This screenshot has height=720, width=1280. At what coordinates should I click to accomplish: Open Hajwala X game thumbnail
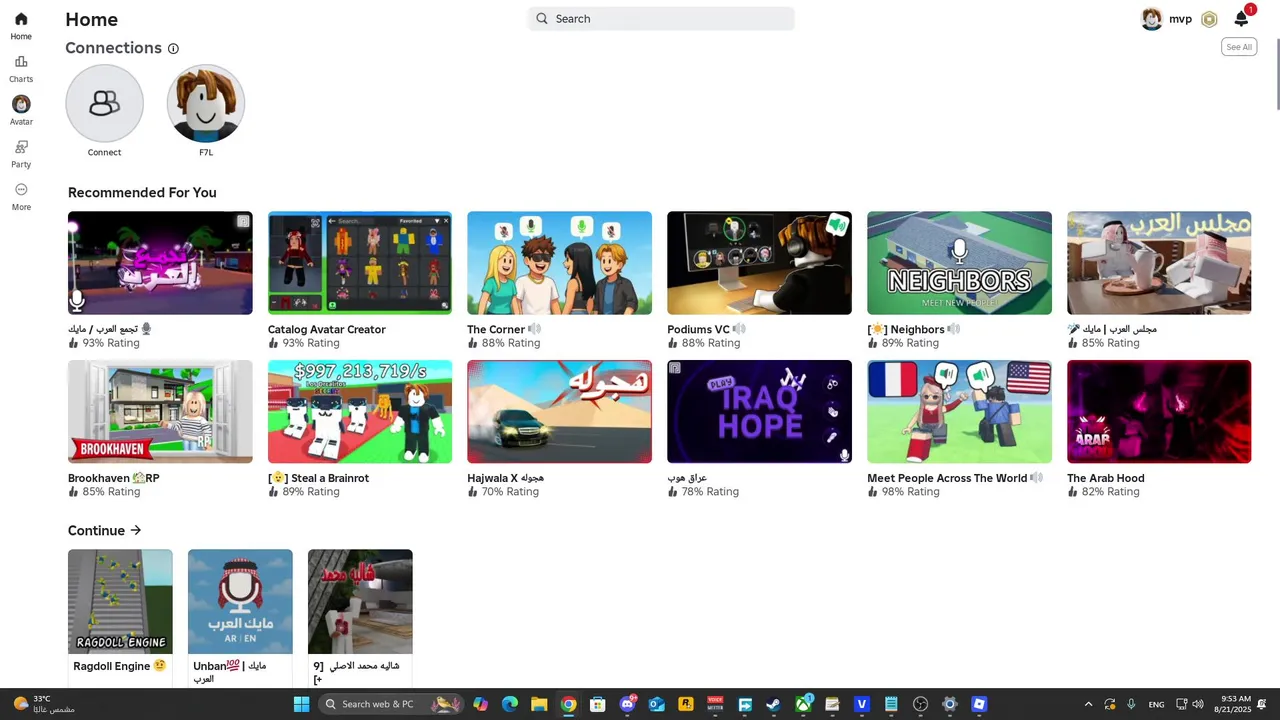[x=559, y=412]
